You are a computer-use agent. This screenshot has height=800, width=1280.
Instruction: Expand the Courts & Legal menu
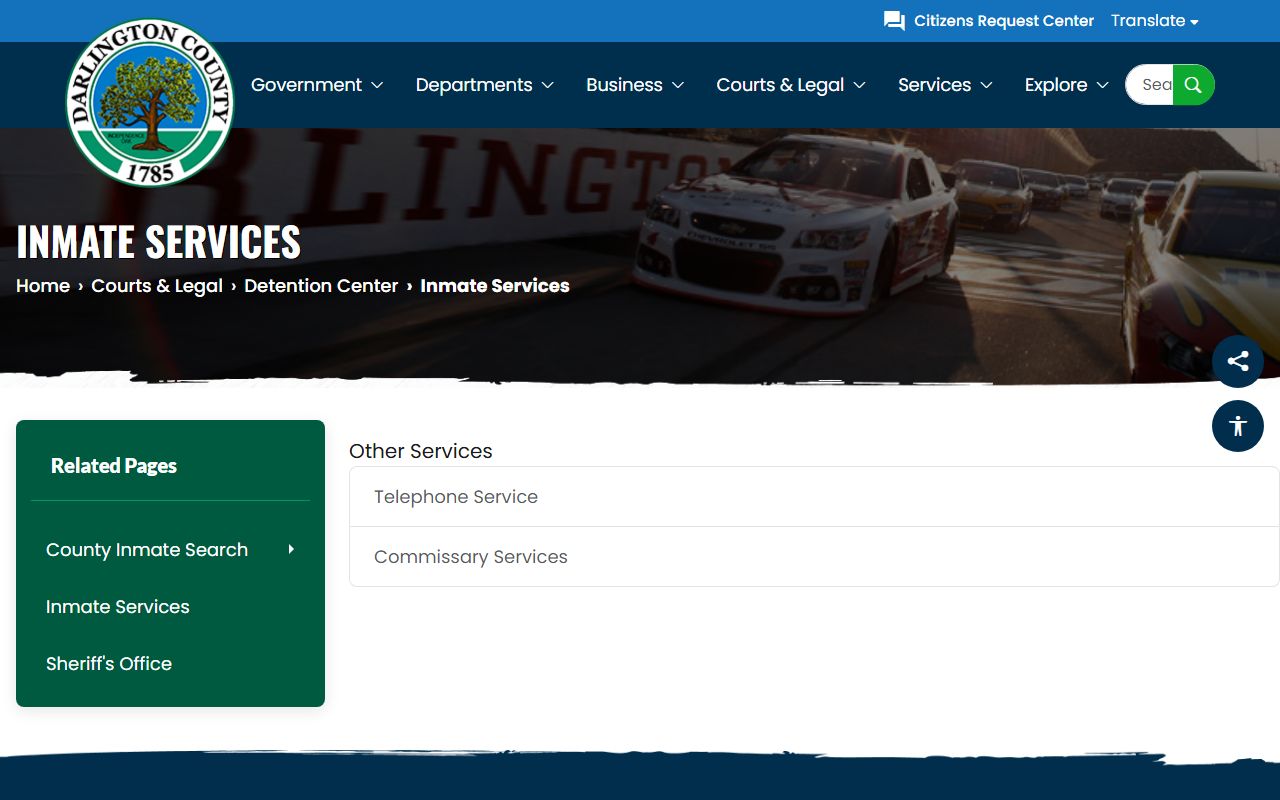point(791,85)
